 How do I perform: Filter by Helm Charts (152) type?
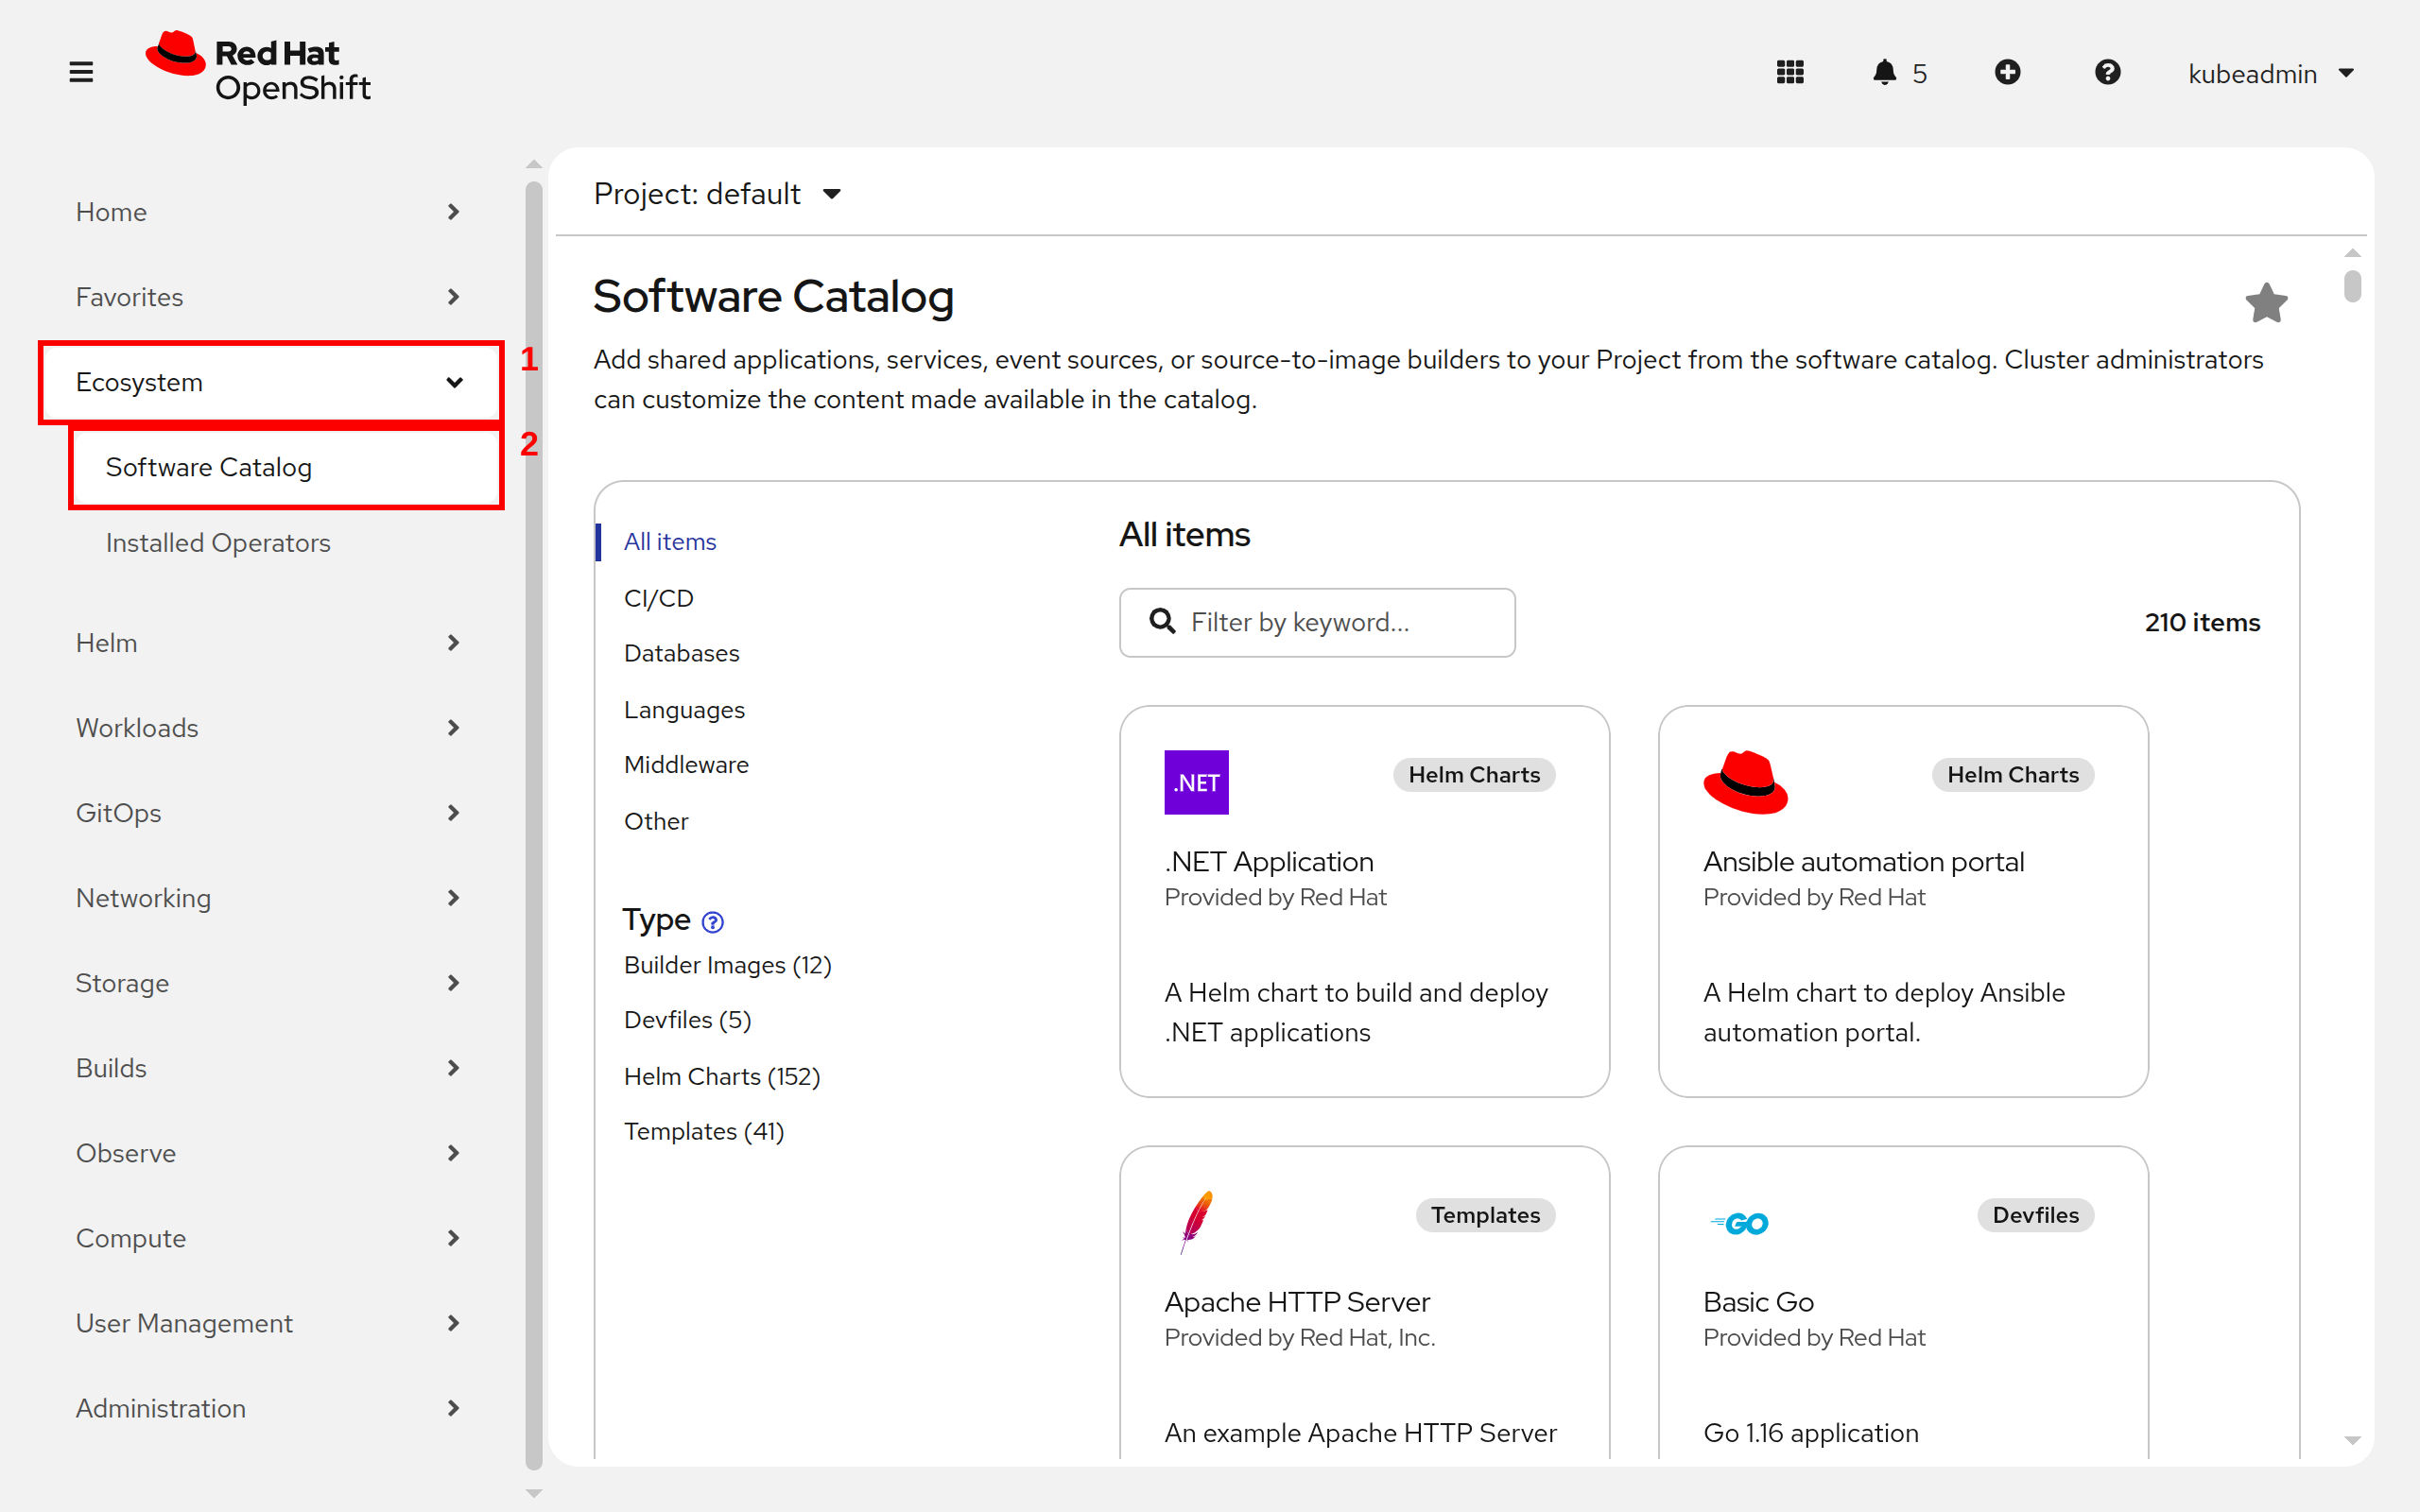coord(722,1076)
